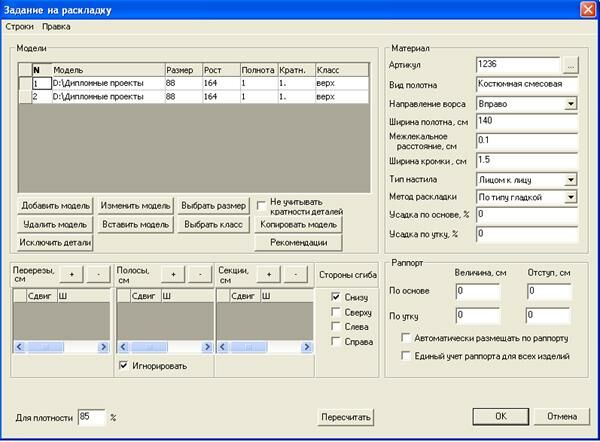Click the minus button next to Секции
Image resolution: width=600 pixels, height=442 pixels.
point(293,274)
